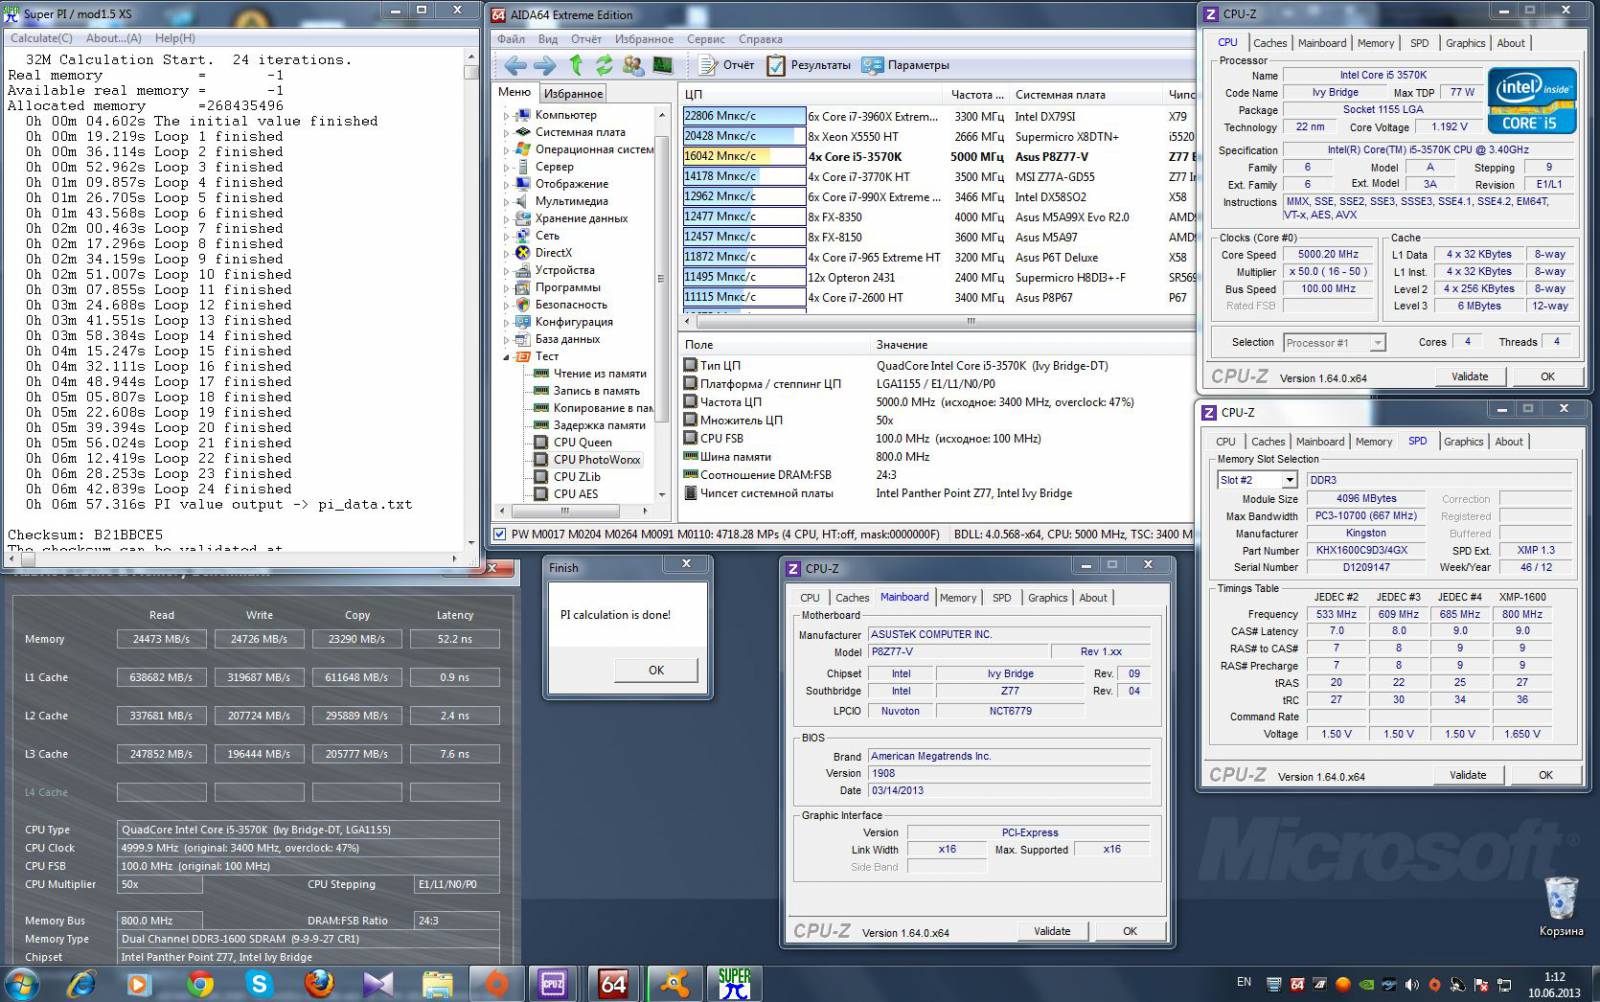Select the Чтение из памяти test item
The width and height of the screenshot is (1600, 1002).
[x=600, y=373]
